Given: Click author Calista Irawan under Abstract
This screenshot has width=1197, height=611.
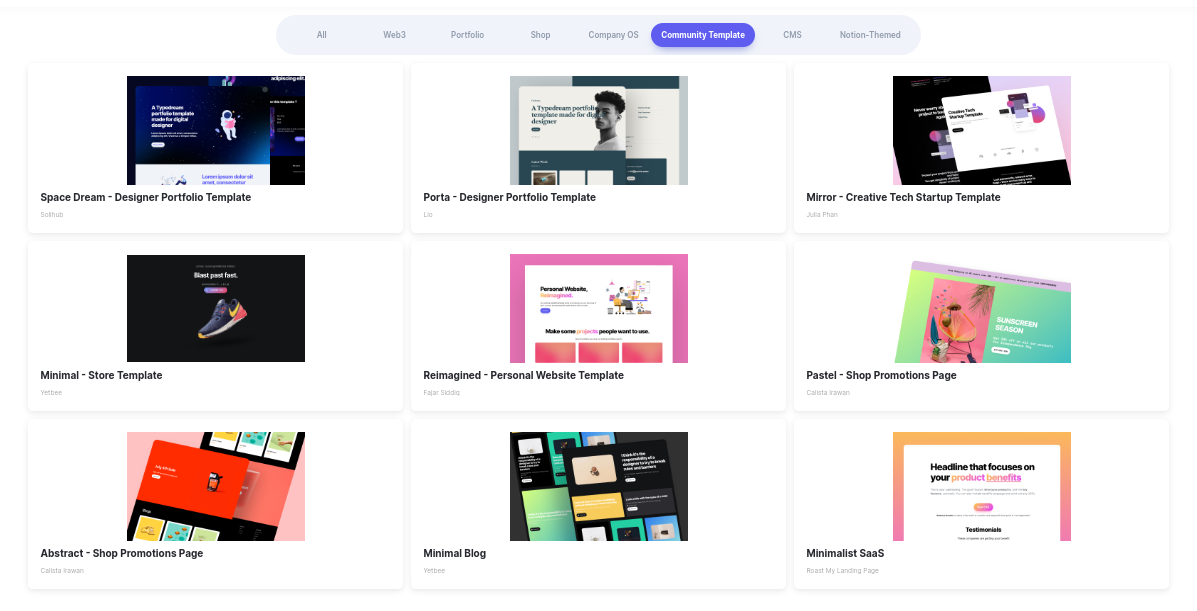Looking at the screenshot, I should (x=62, y=571).
